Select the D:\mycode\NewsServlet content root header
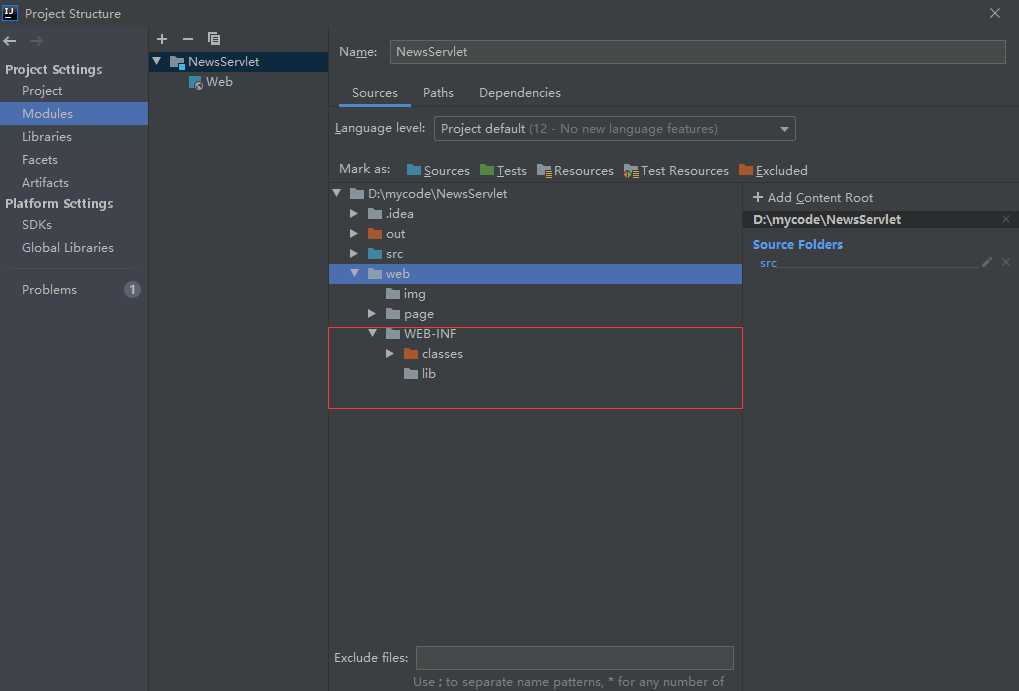Screen dimensions: 1019x691 (881, 220)
